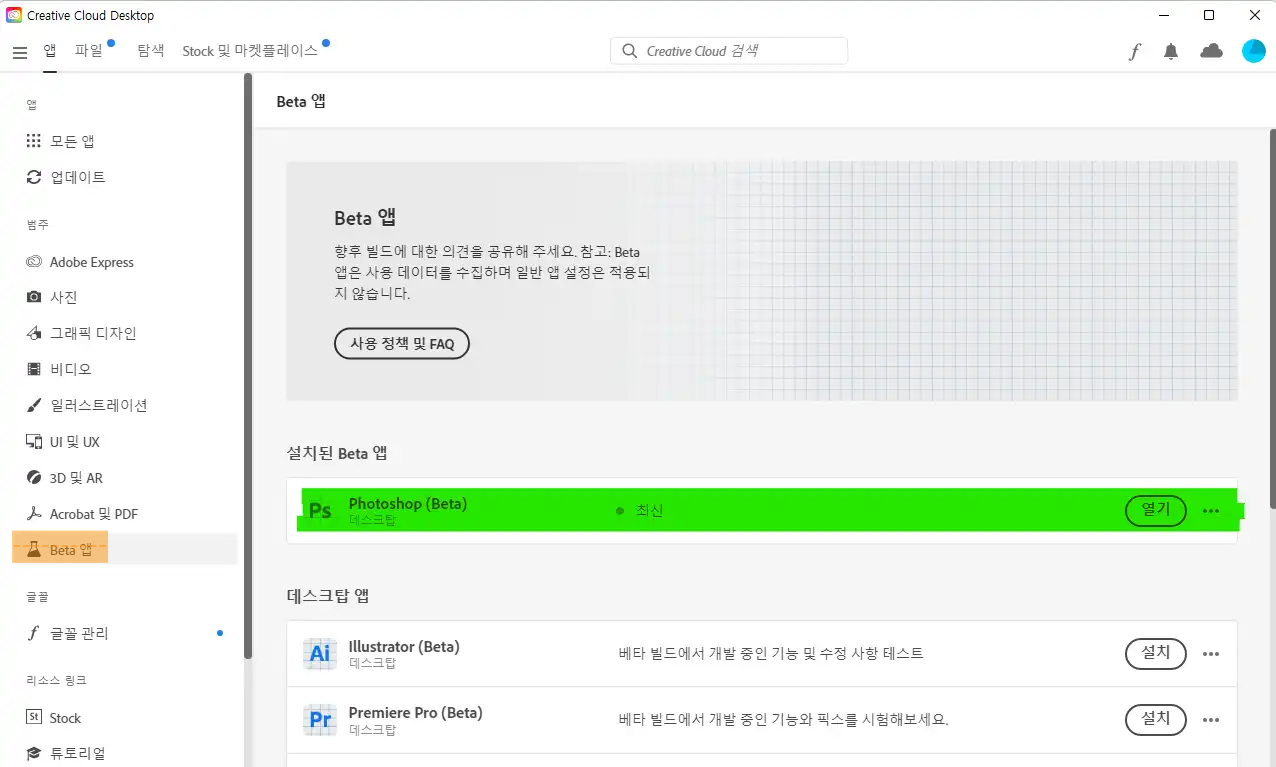
Task: Open more options for Photoshop (Beta)
Action: [1211, 511]
